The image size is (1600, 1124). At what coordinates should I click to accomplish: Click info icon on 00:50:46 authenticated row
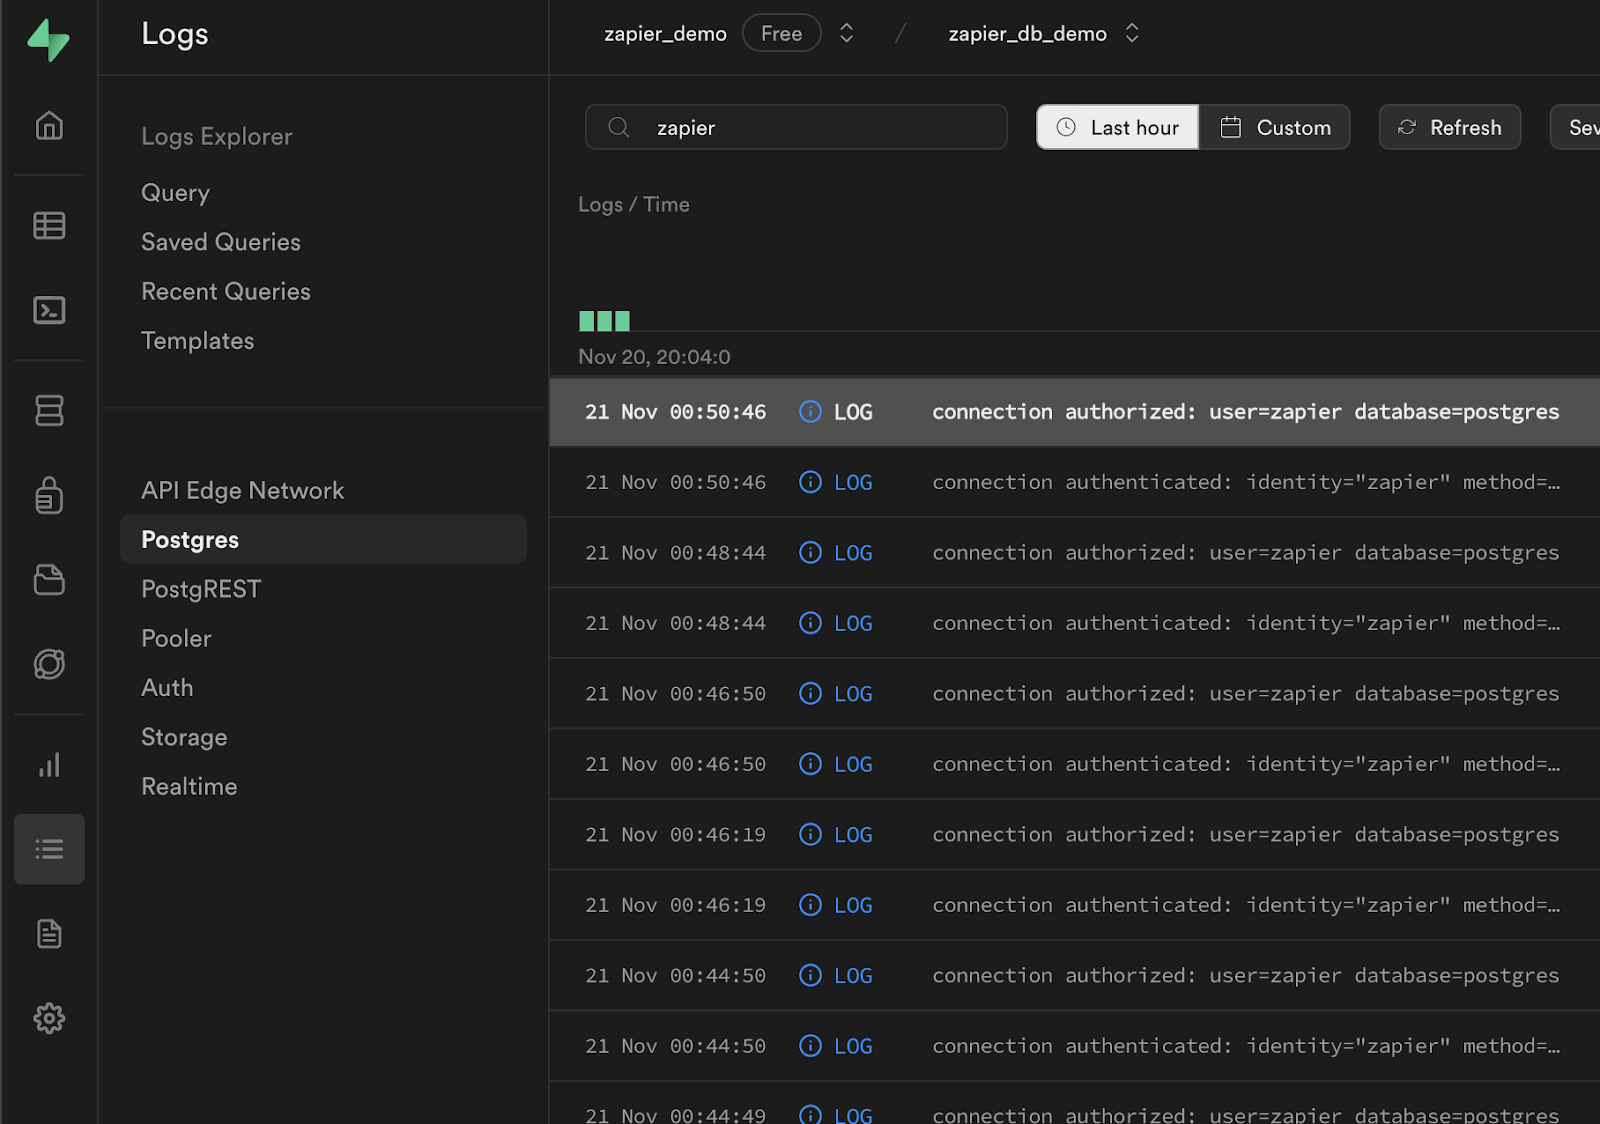(x=810, y=482)
